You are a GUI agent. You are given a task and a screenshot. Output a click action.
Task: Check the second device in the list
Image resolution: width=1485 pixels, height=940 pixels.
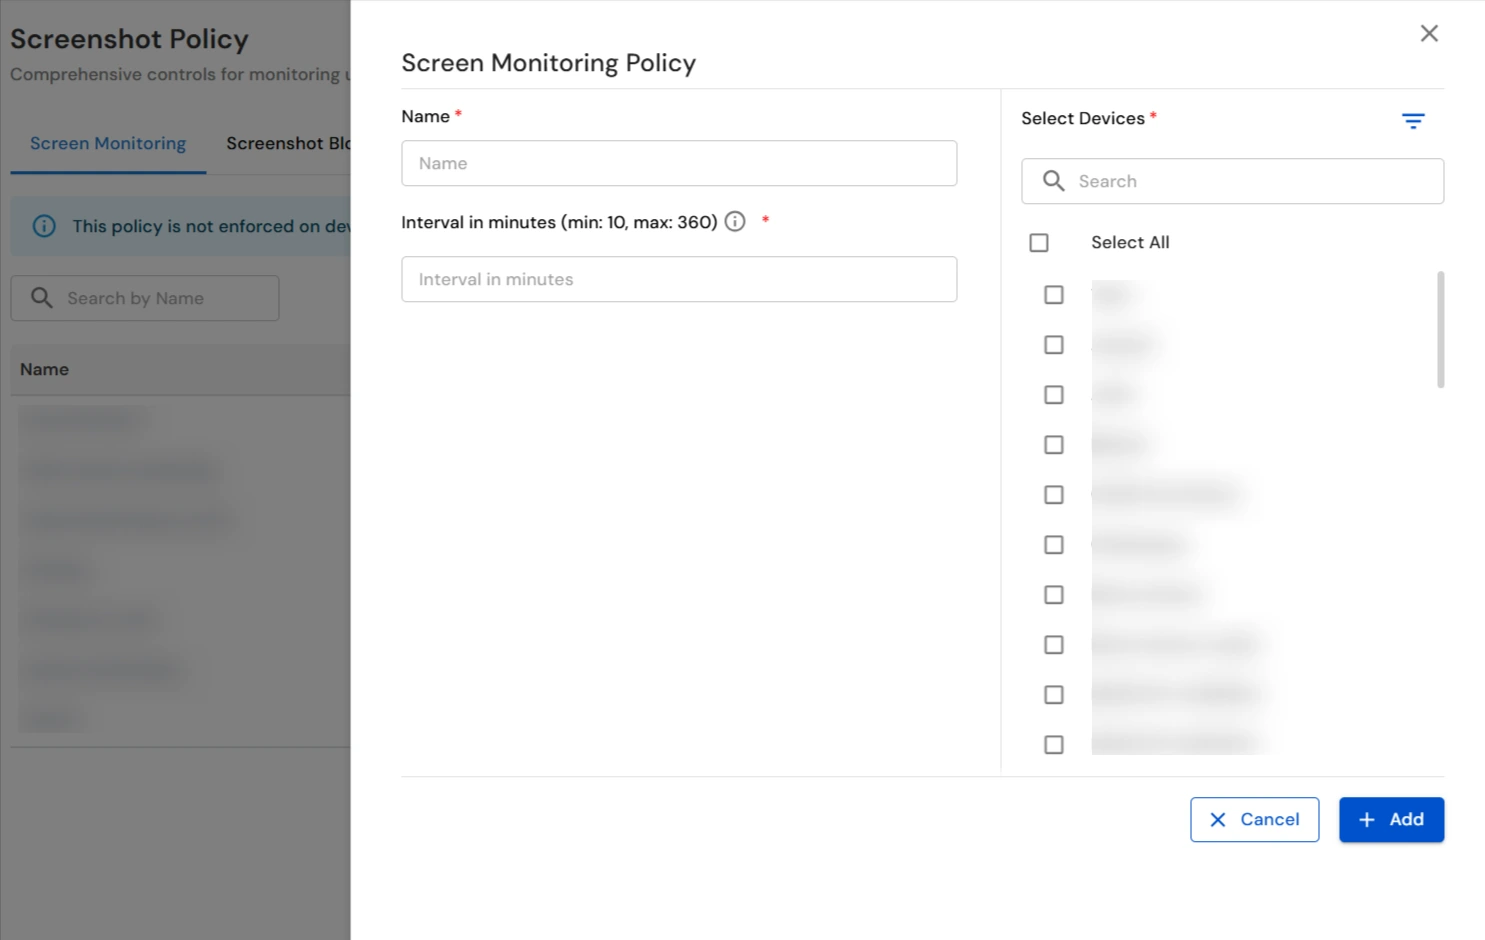[x=1053, y=344]
